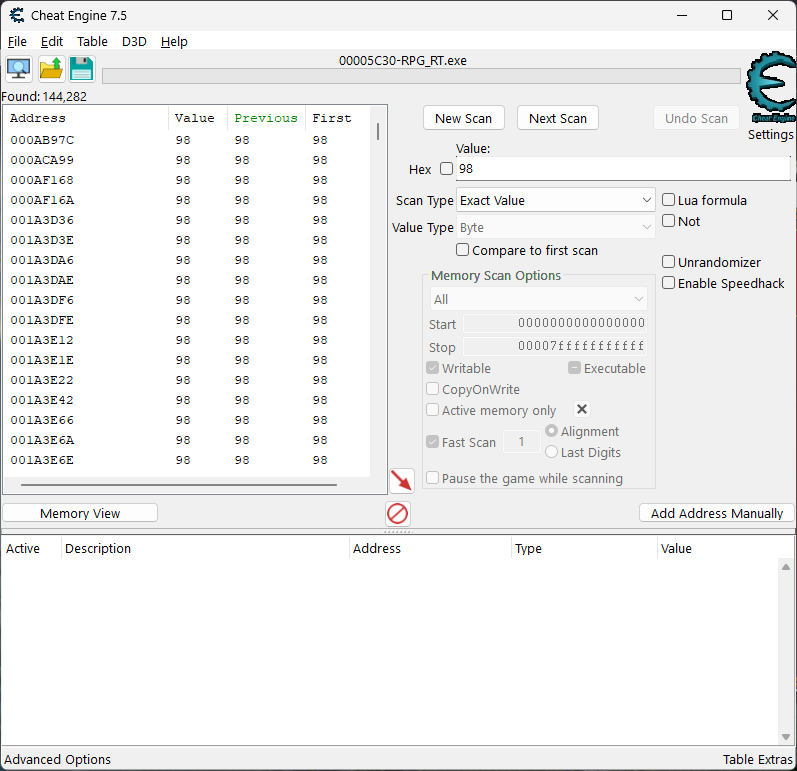Viewport: 797px width, 771px height.
Task: Copy selected addresses with red arrow icon
Action: coord(402,481)
